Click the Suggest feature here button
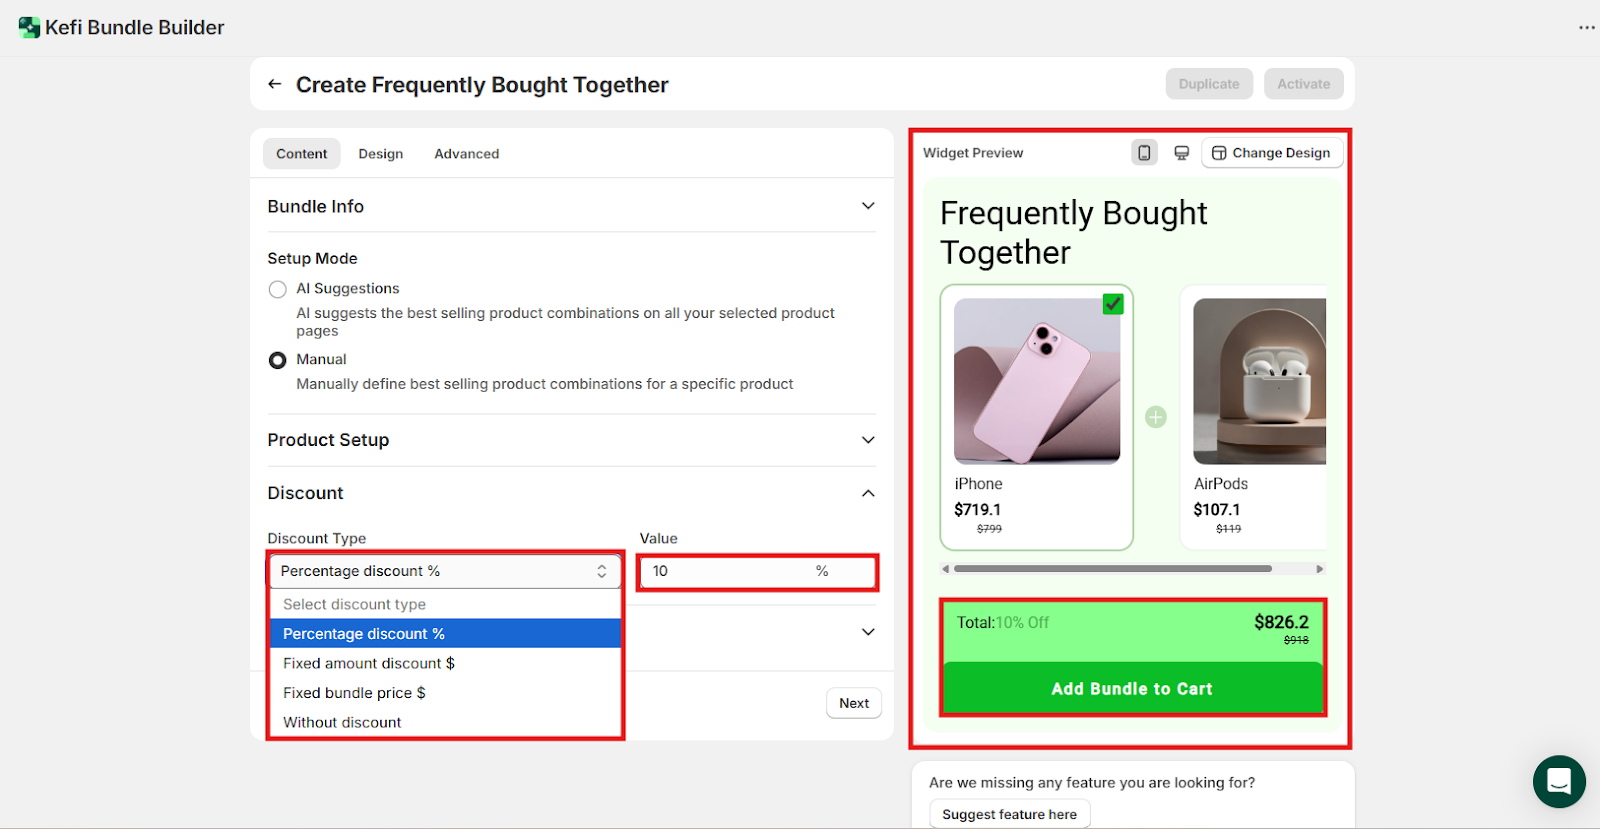This screenshot has height=829, width=1600. (x=1009, y=814)
